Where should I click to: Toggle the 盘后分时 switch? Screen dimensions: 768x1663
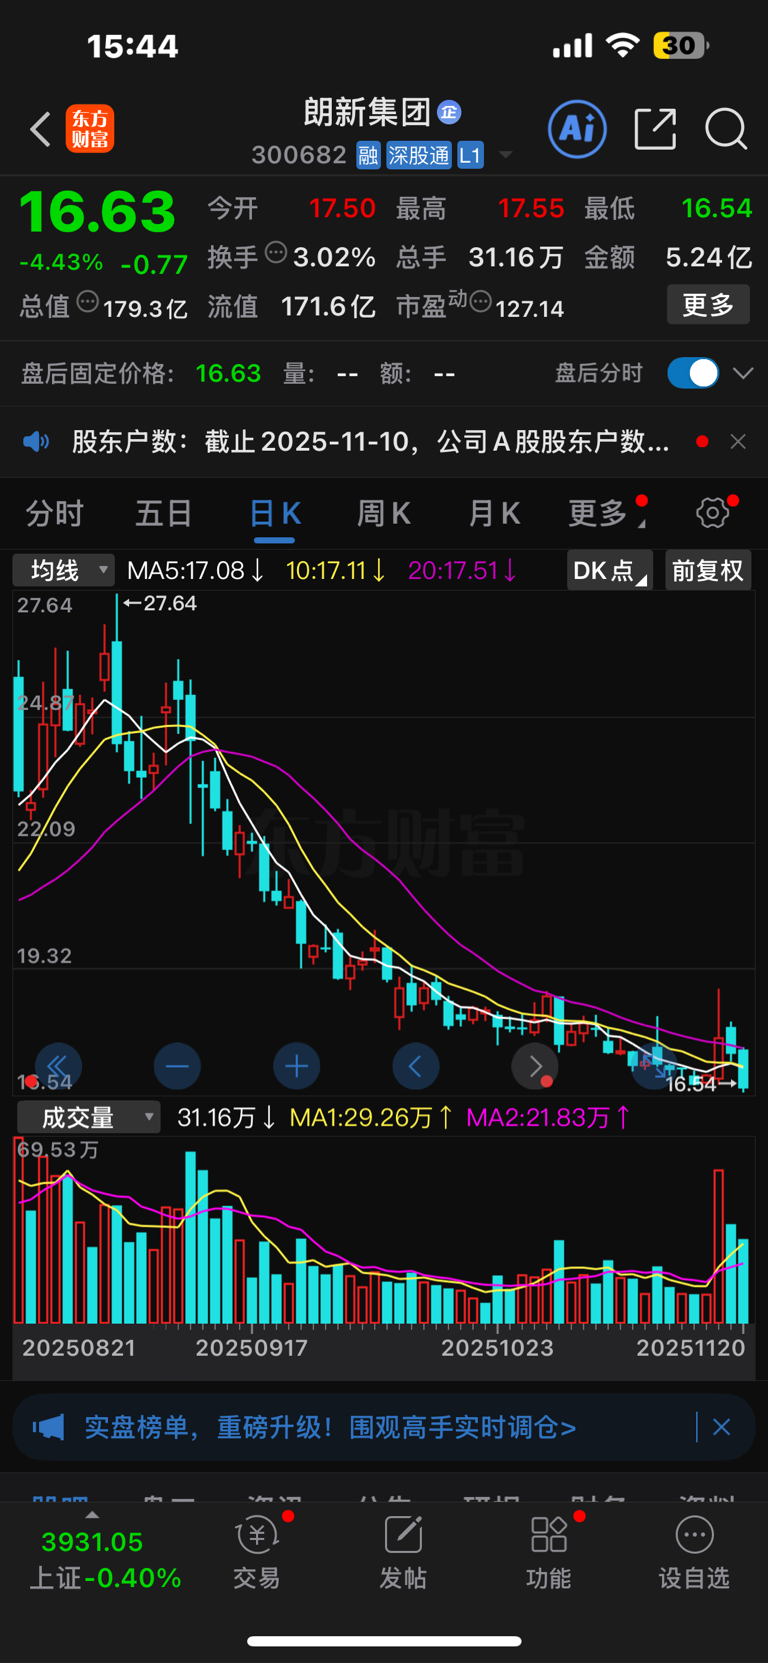click(x=693, y=373)
